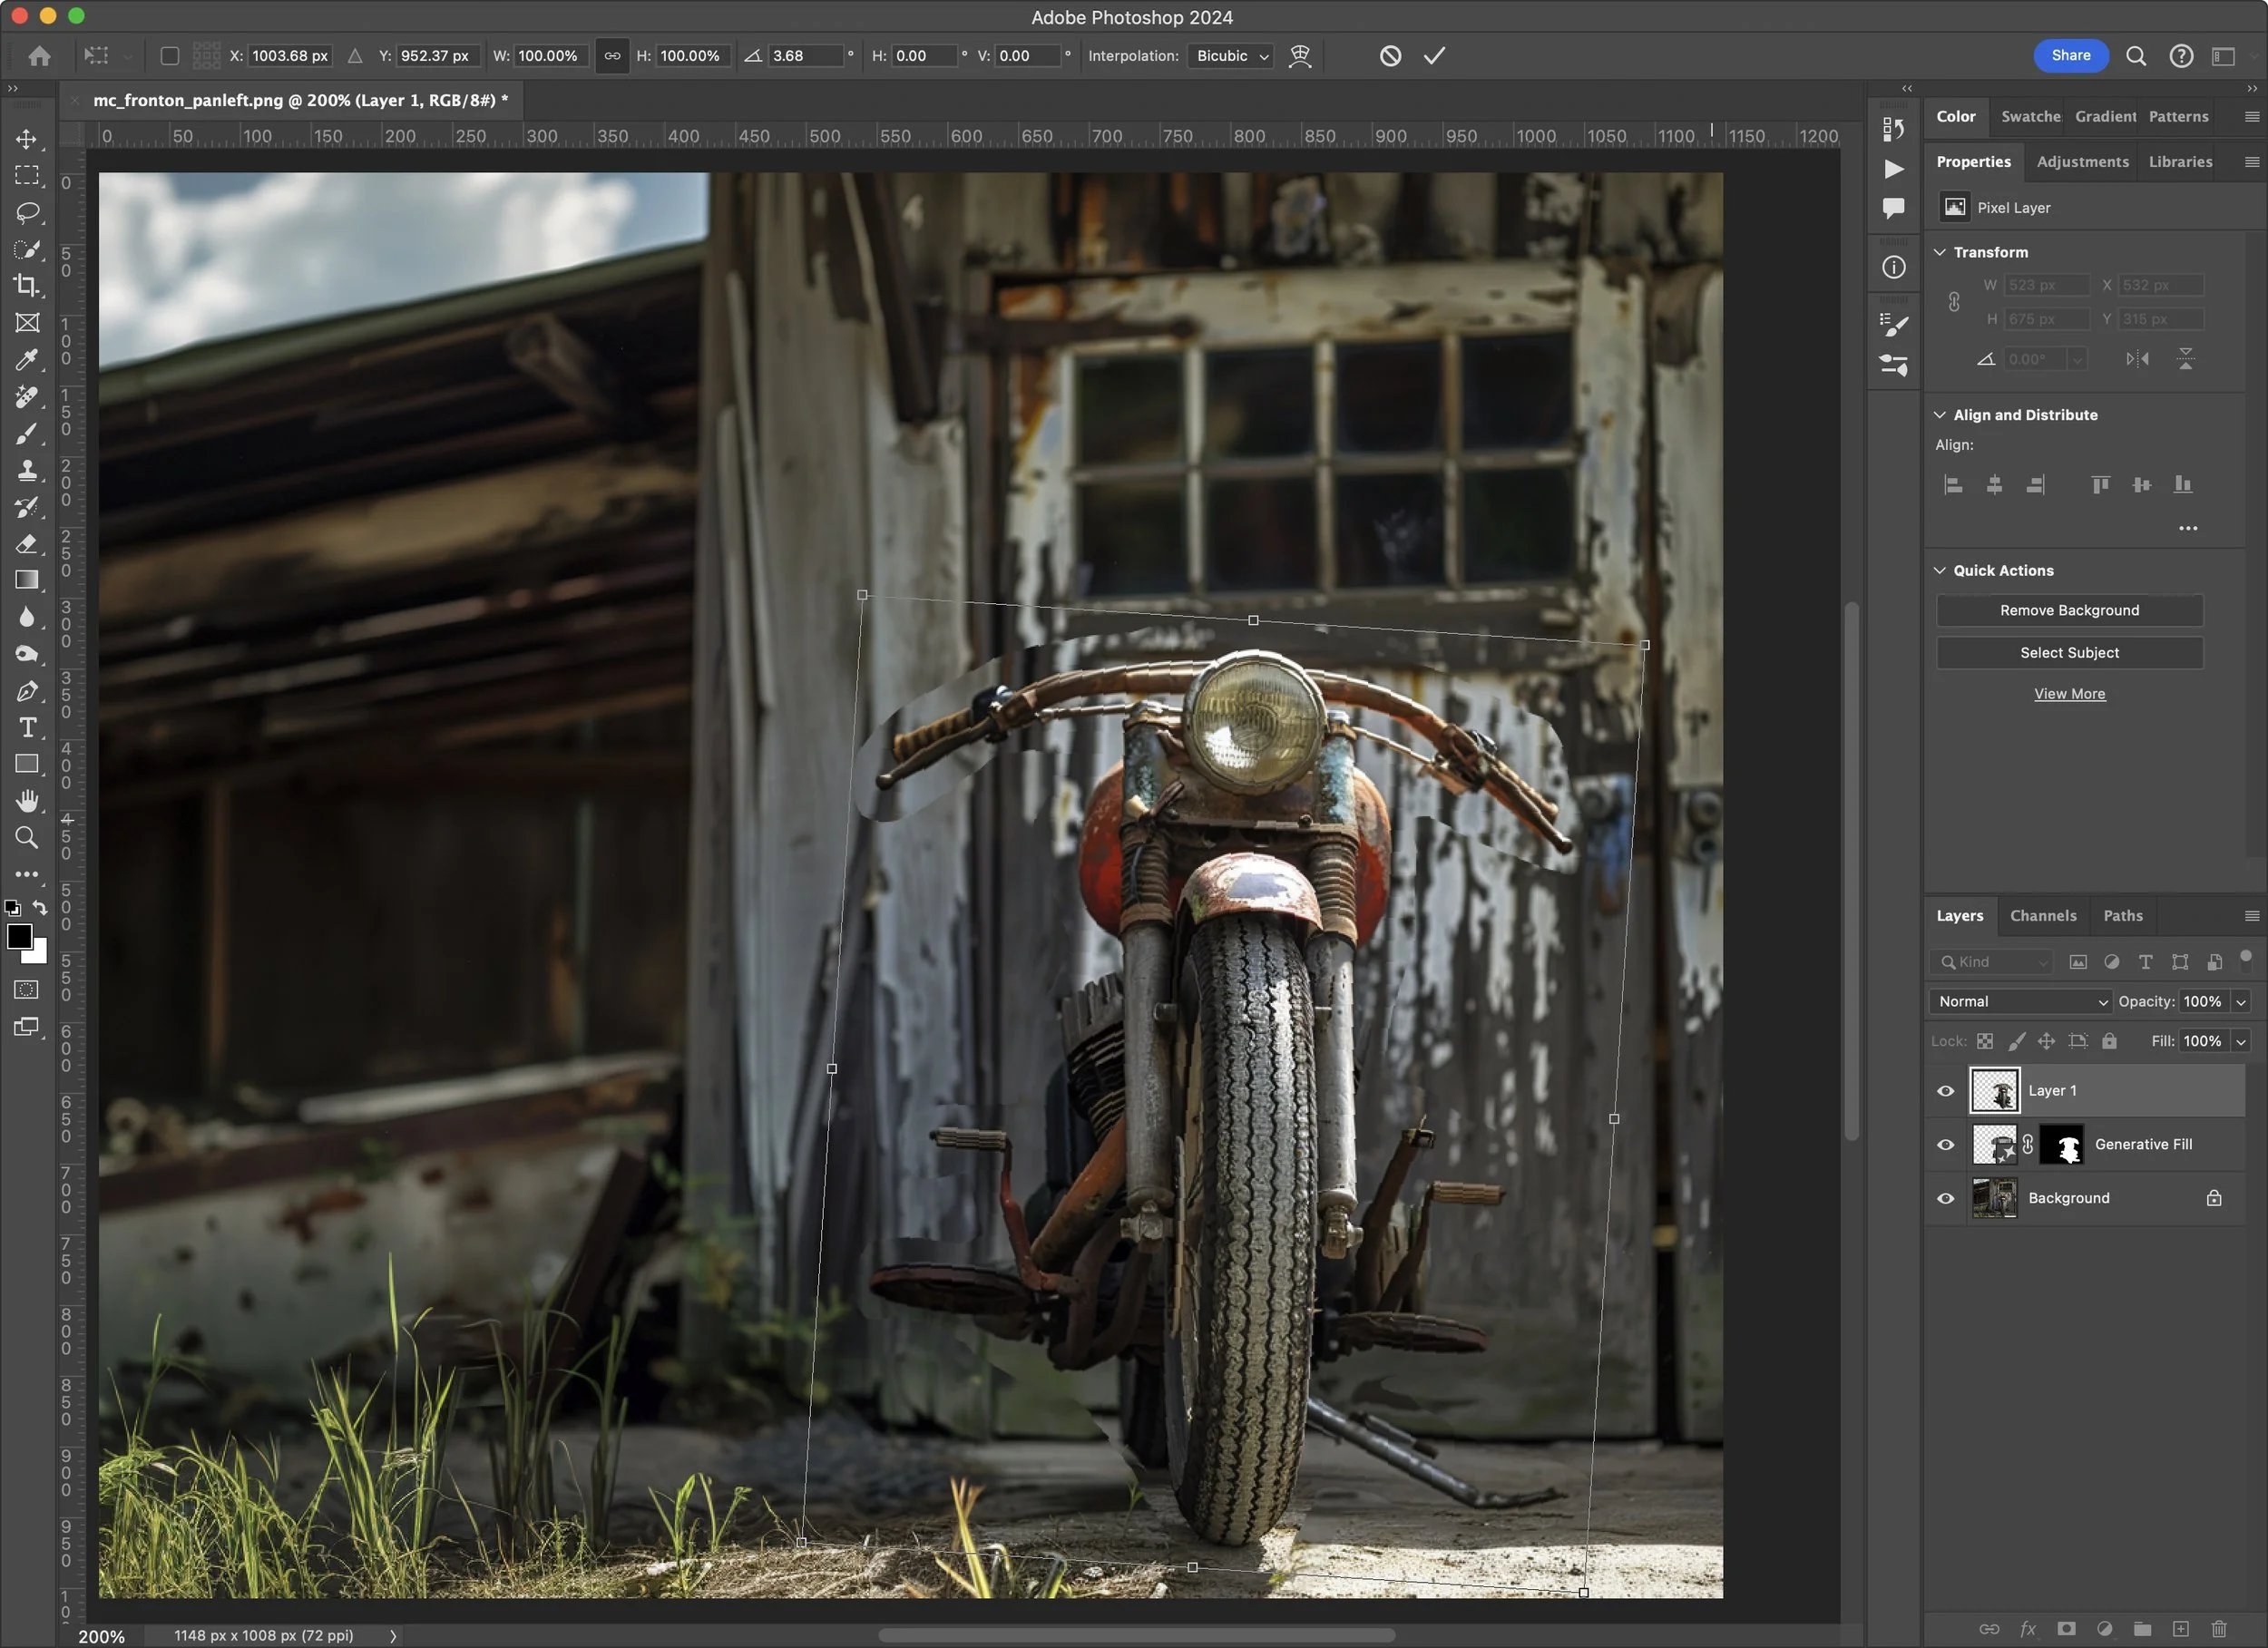Open the Search icon at top right
This screenshot has height=1648, width=2268.
click(2135, 56)
